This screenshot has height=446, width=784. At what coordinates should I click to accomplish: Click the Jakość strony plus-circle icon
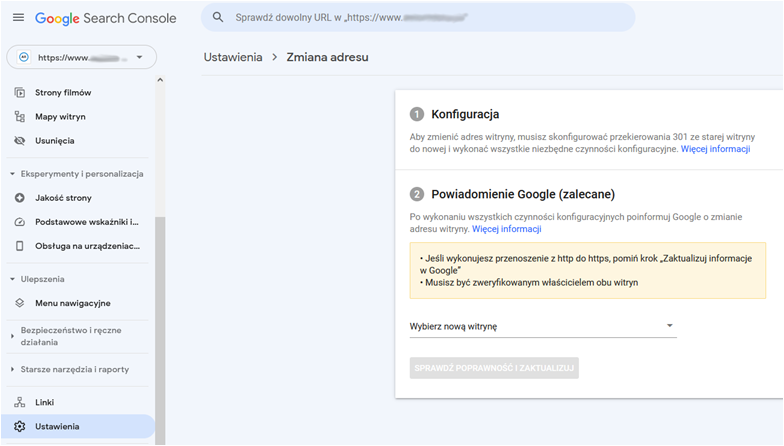[x=20, y=198]
